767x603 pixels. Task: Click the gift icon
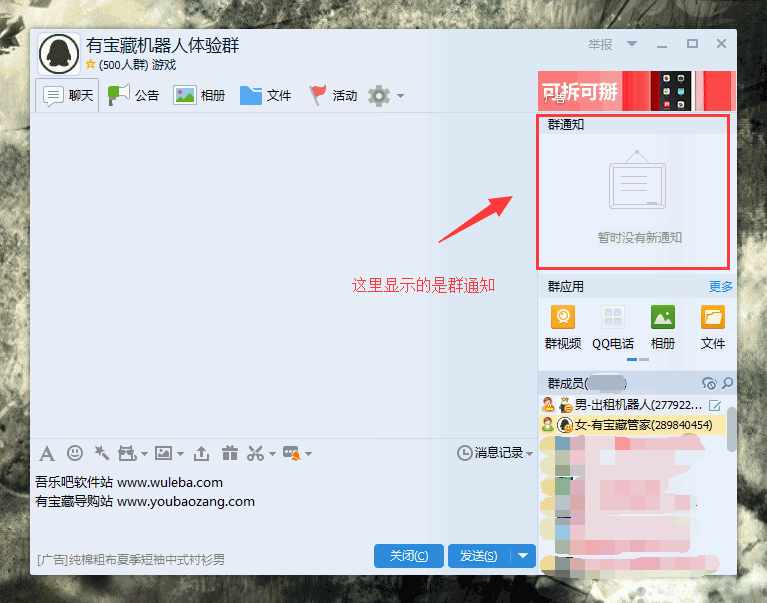tap(229, 453)
